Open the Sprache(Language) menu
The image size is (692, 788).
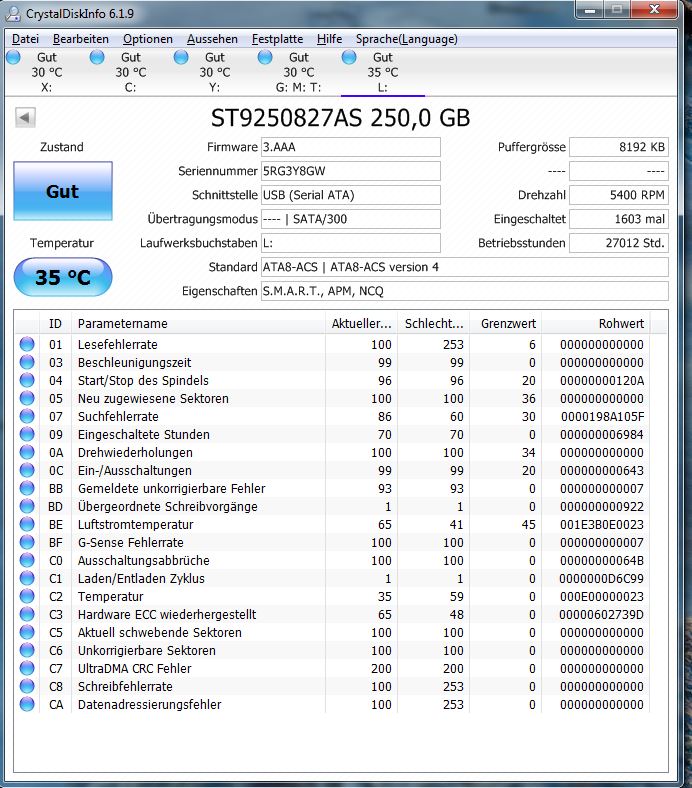point(407,39)
